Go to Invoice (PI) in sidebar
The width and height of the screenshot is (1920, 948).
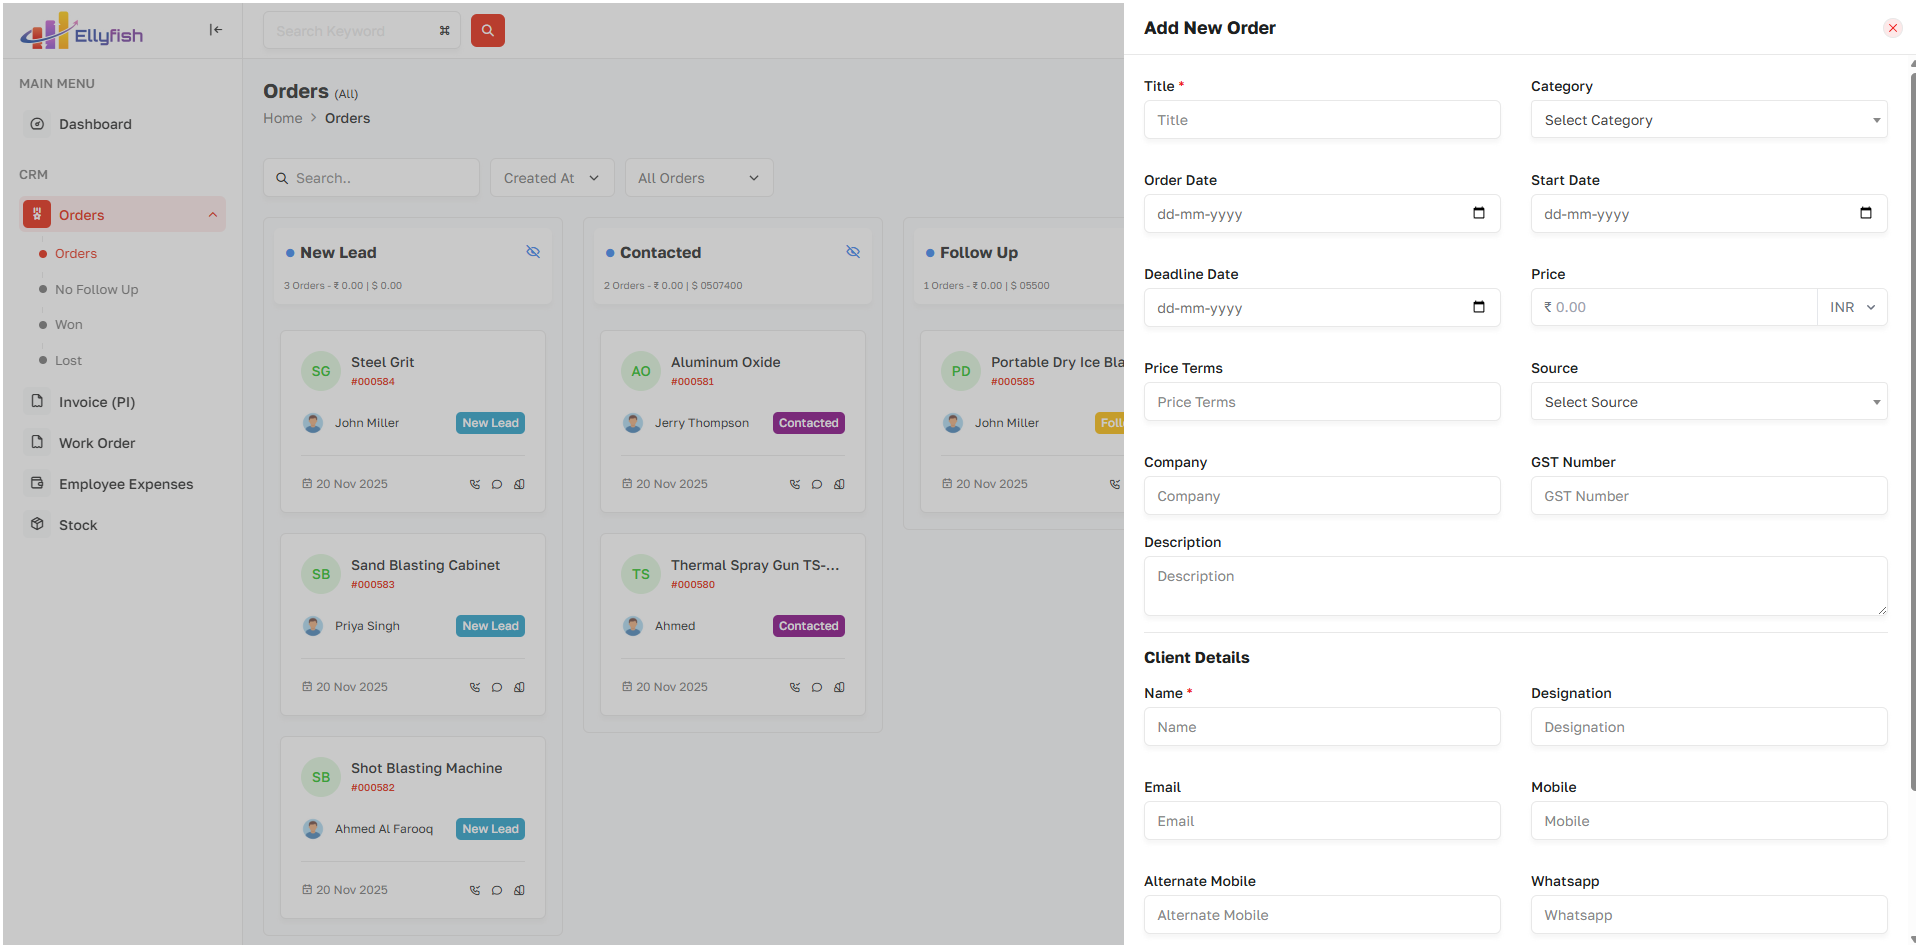pyautogui.click(x=96, y=402)
